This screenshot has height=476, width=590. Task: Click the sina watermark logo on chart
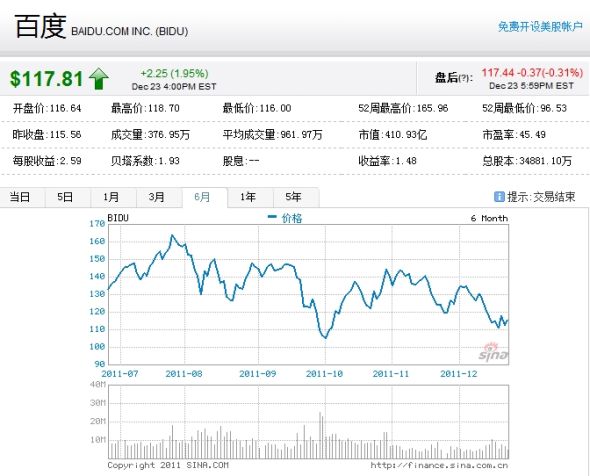[493, 352]
